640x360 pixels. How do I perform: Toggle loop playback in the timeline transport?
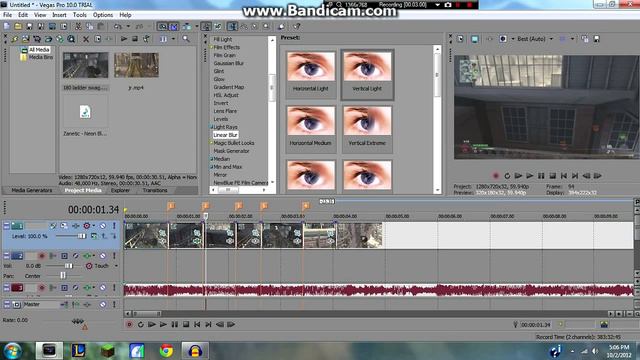coord(141,324)
